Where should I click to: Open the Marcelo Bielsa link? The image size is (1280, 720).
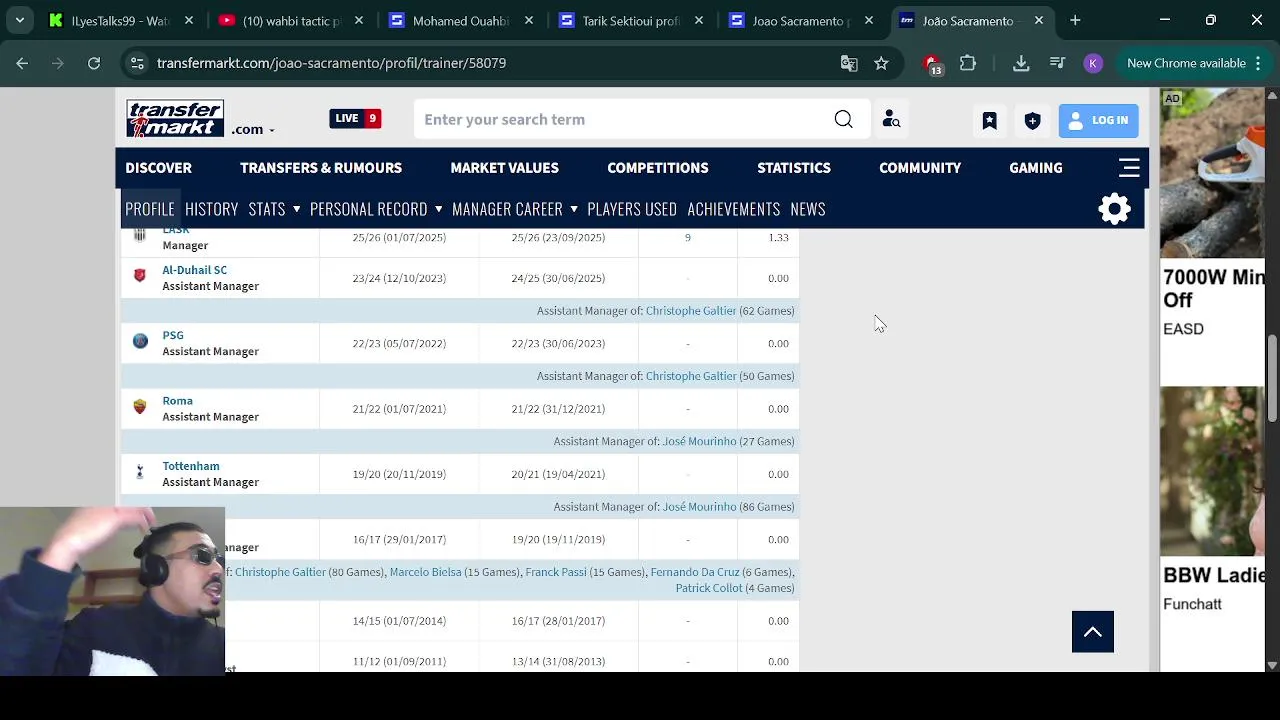[425, 572]
